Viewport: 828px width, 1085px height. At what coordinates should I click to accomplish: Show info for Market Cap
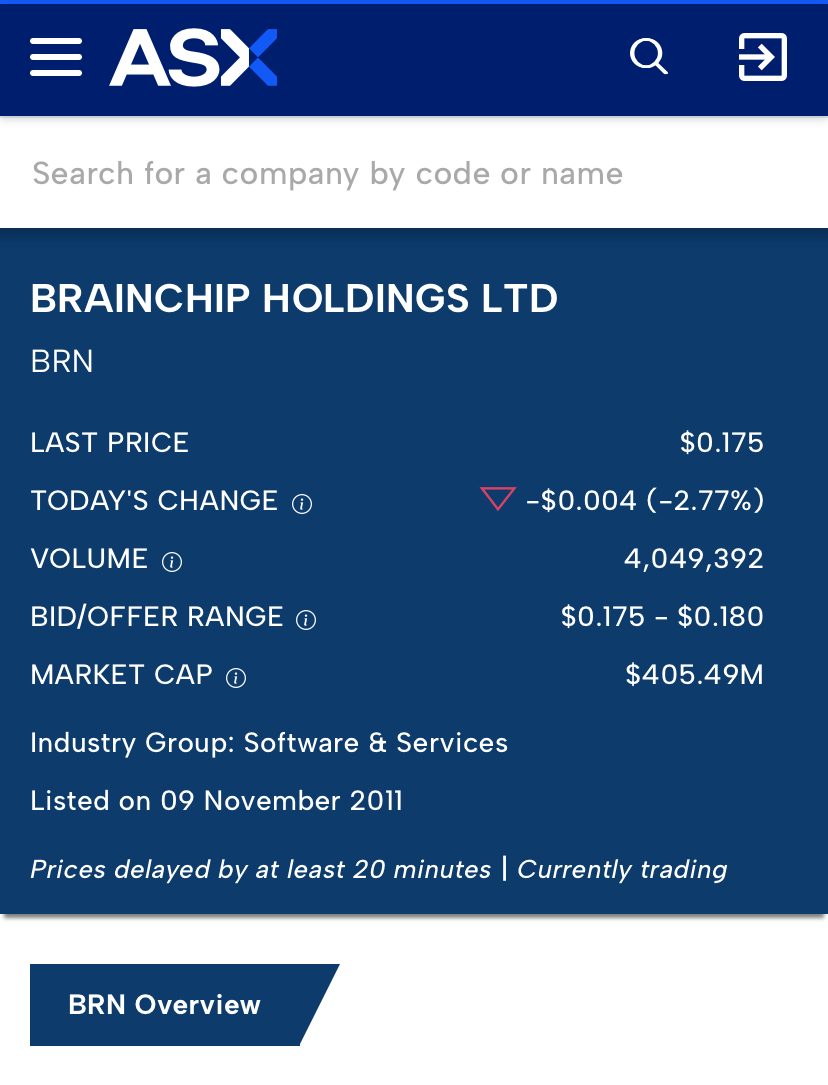[x=236, y=678]
